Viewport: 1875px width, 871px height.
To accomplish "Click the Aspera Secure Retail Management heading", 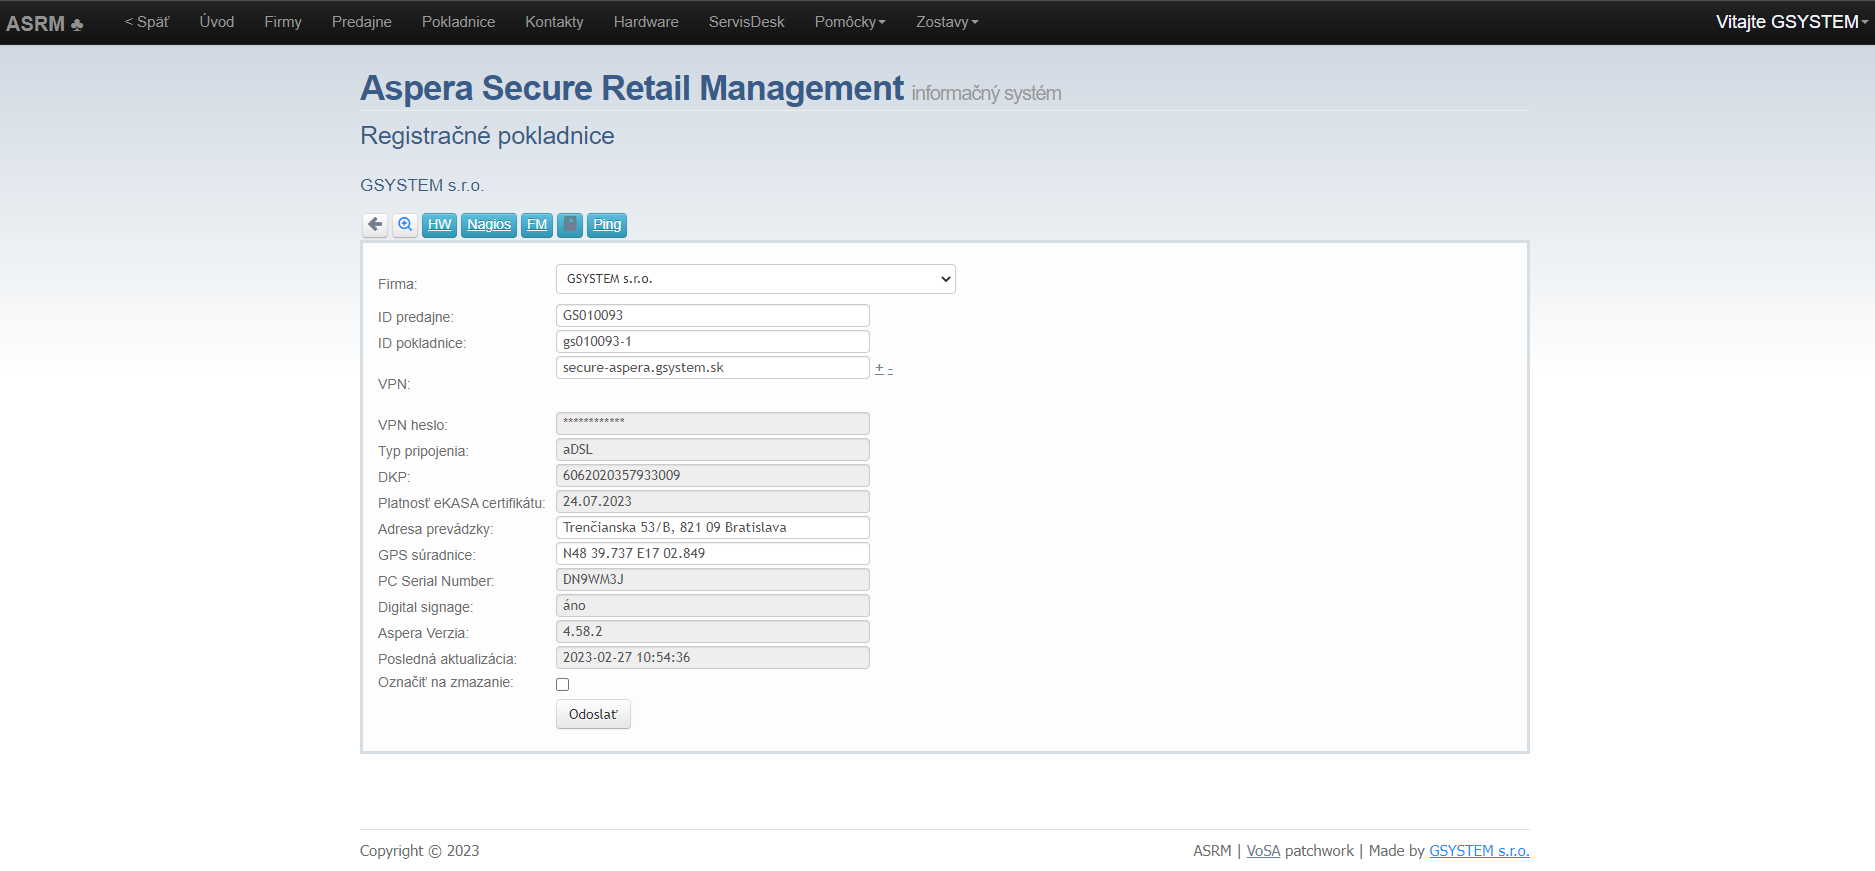I will coord(632,88).
